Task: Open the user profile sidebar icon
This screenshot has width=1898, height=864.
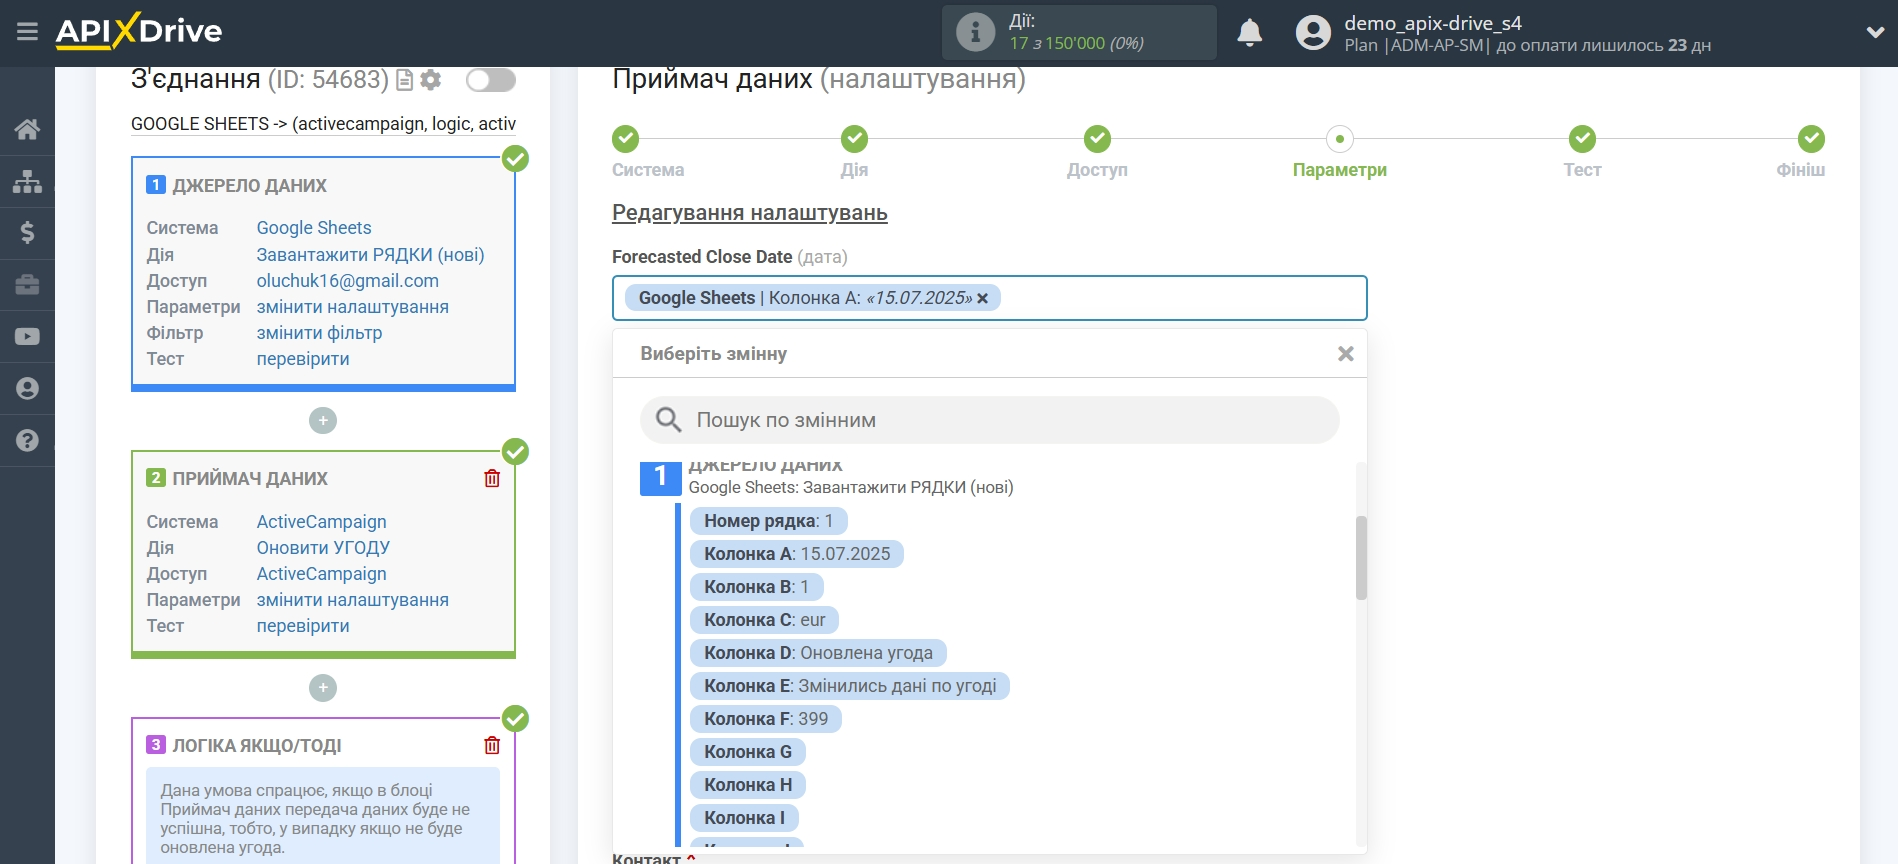Action: [x=27, y=389]
